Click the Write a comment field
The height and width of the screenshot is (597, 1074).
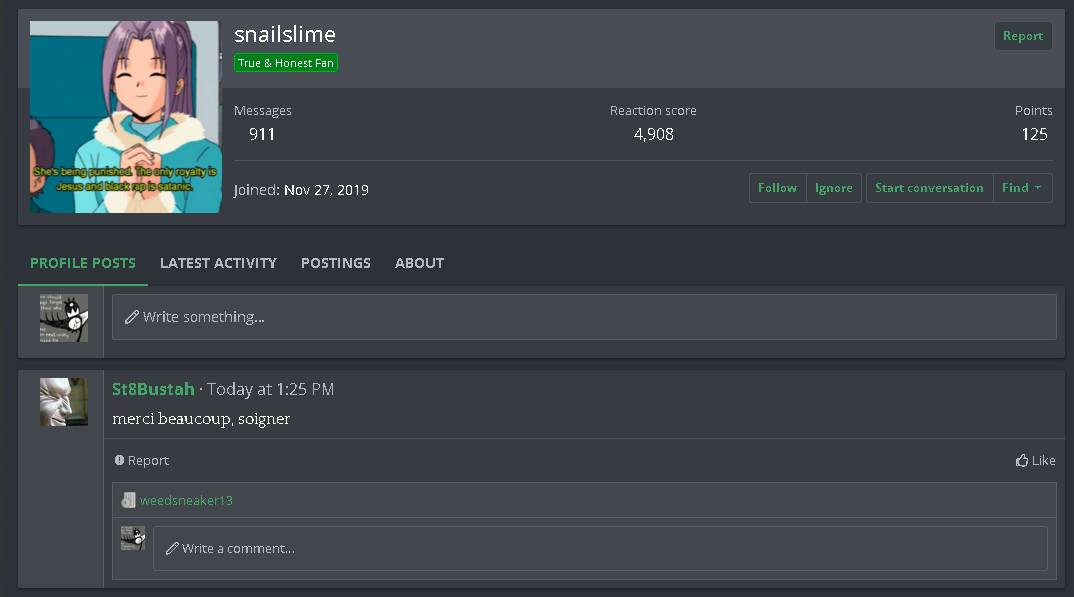coord(600,548)
